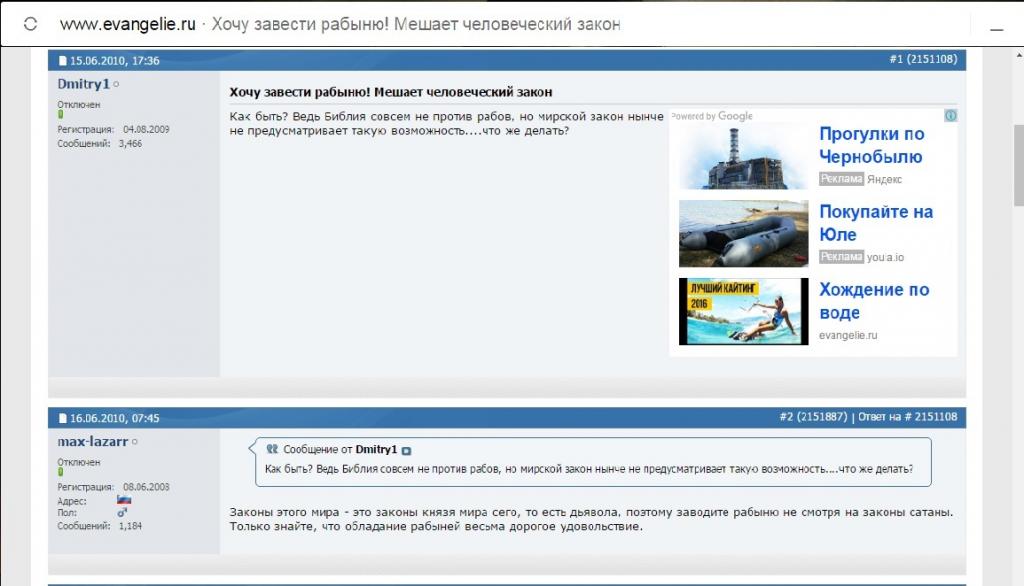Click the quote mark icon in quoted message
The height and width of the screenshot is (586, 1024).
pyautogui.click(x=272, y=449)
